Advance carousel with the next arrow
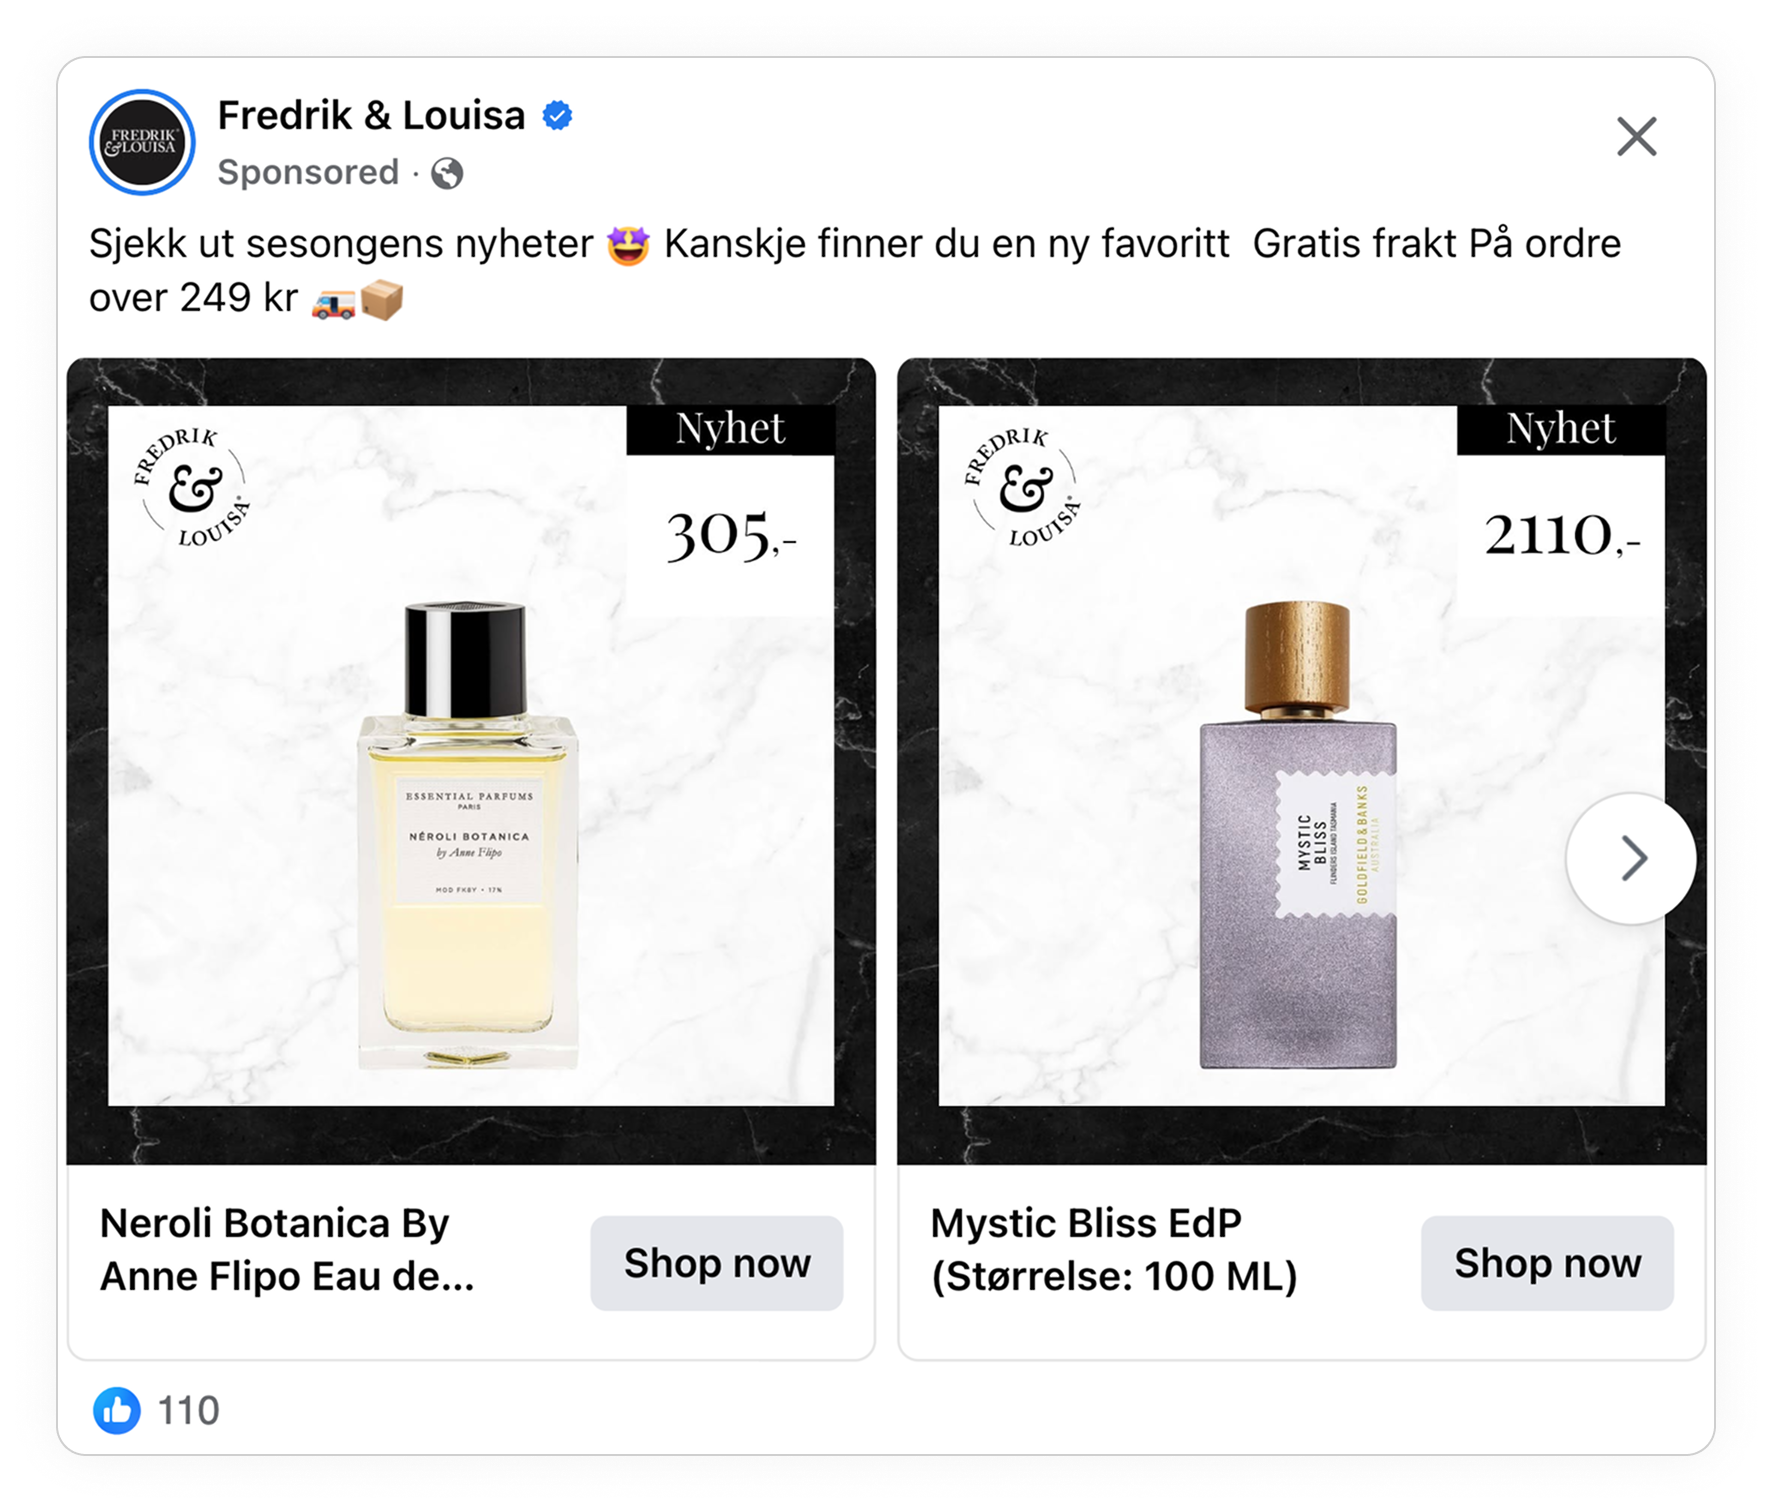The width and height of the screenshot is (1772, 1512). 1631,858
